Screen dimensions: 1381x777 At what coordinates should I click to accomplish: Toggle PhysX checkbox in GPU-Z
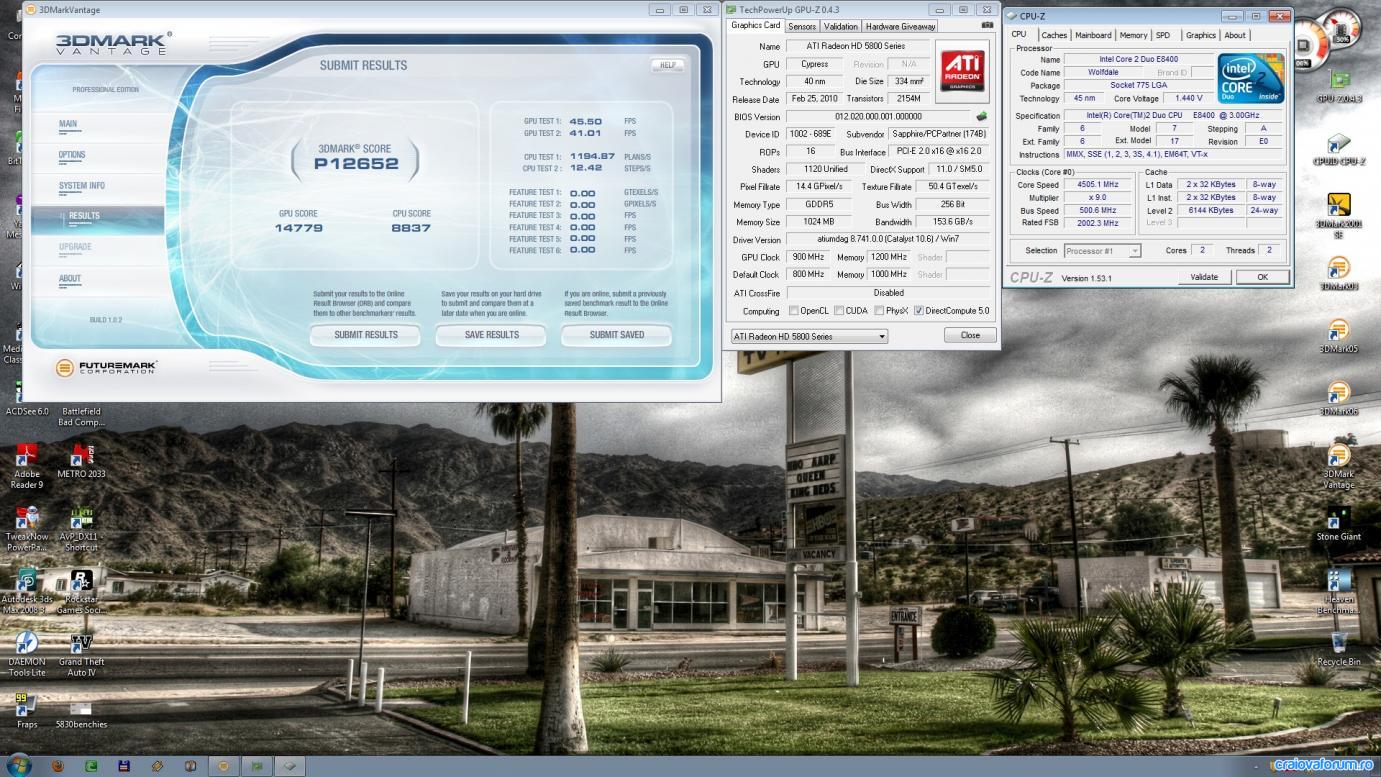[879, 311]
